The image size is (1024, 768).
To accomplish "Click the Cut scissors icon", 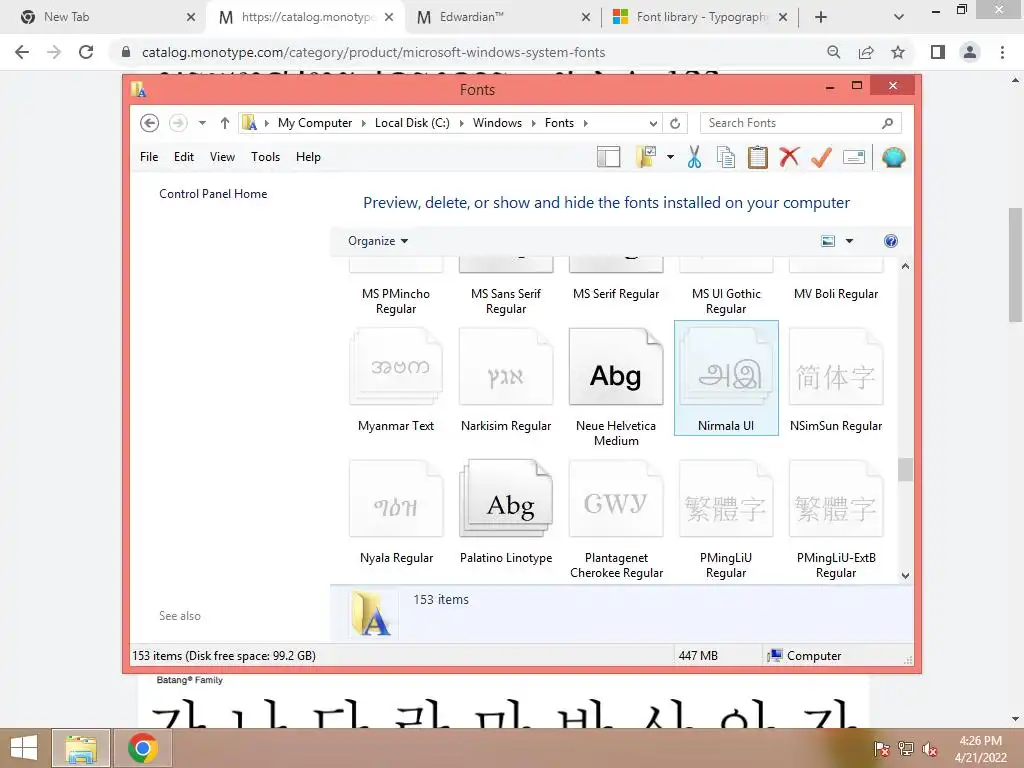I will tap(694, 157).
